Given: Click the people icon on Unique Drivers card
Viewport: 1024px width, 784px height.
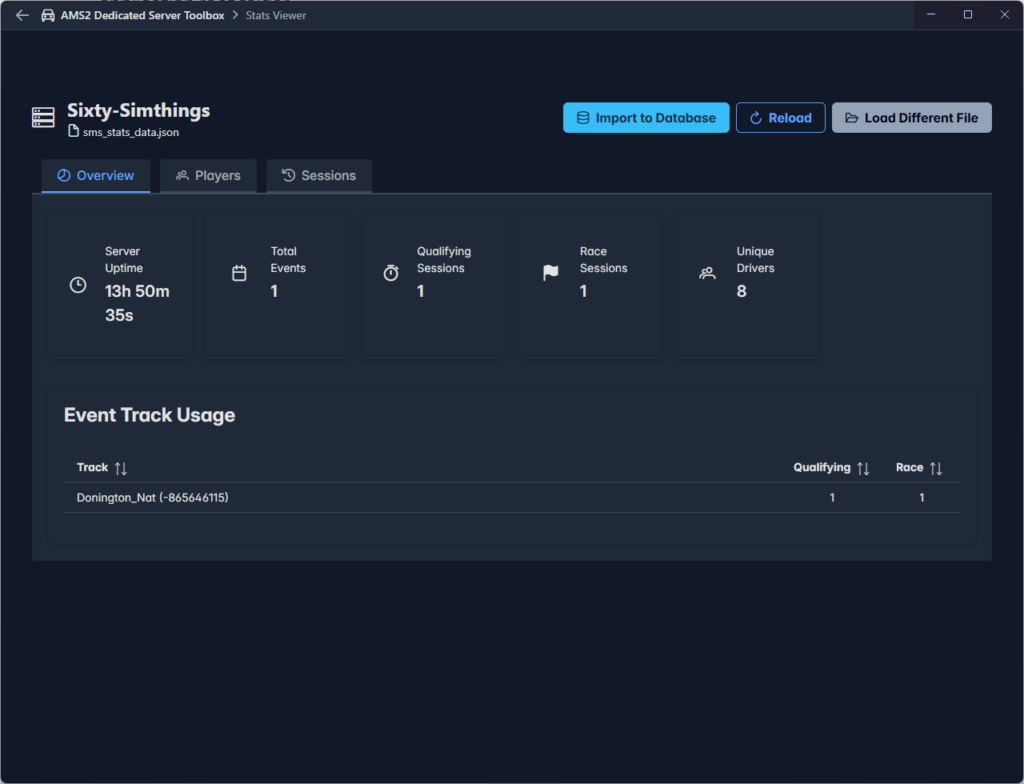Looking at the screenshot, I should click(x=708, y=273).
